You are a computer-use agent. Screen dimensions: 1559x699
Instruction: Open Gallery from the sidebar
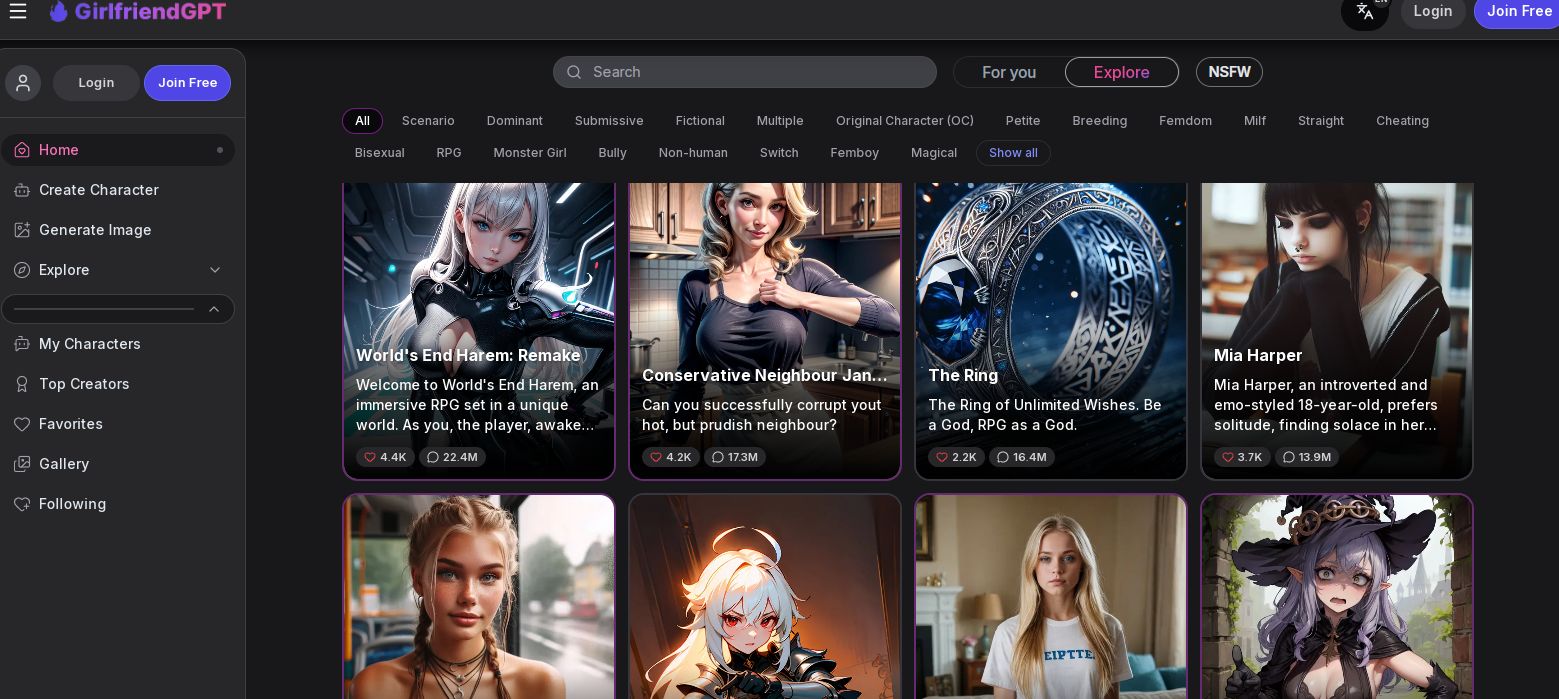coord(64,464)
